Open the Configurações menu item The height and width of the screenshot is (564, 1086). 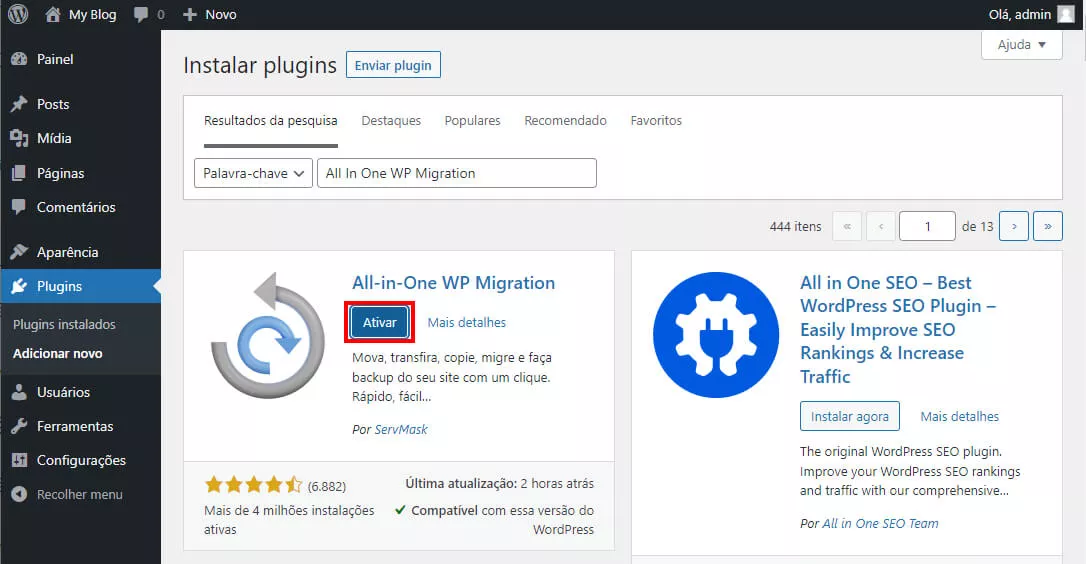pyautogui.click(x=80, y=460)
